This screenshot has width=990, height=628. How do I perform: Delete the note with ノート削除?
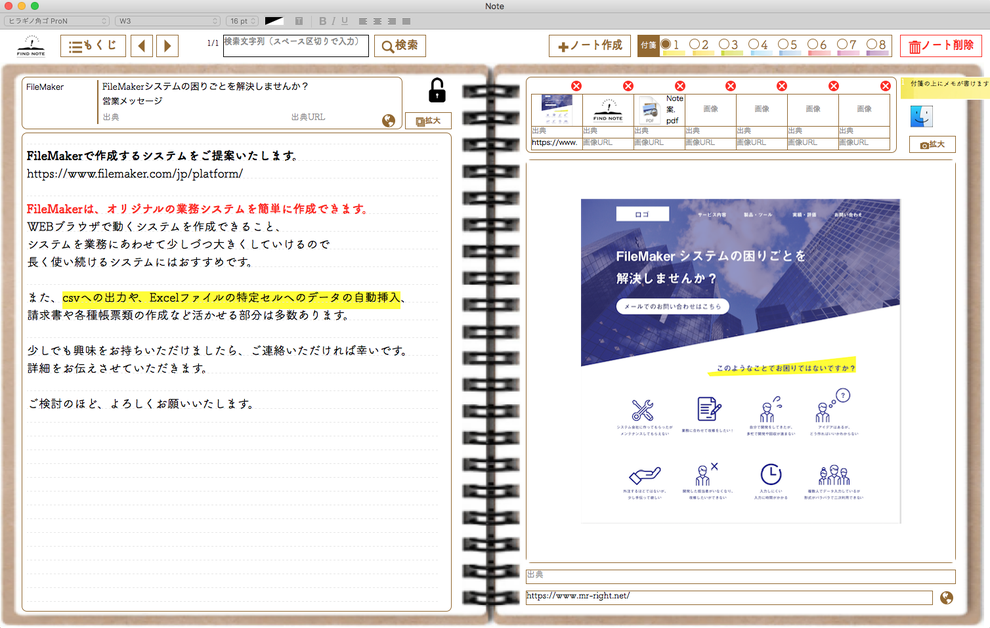click(941, 46)
